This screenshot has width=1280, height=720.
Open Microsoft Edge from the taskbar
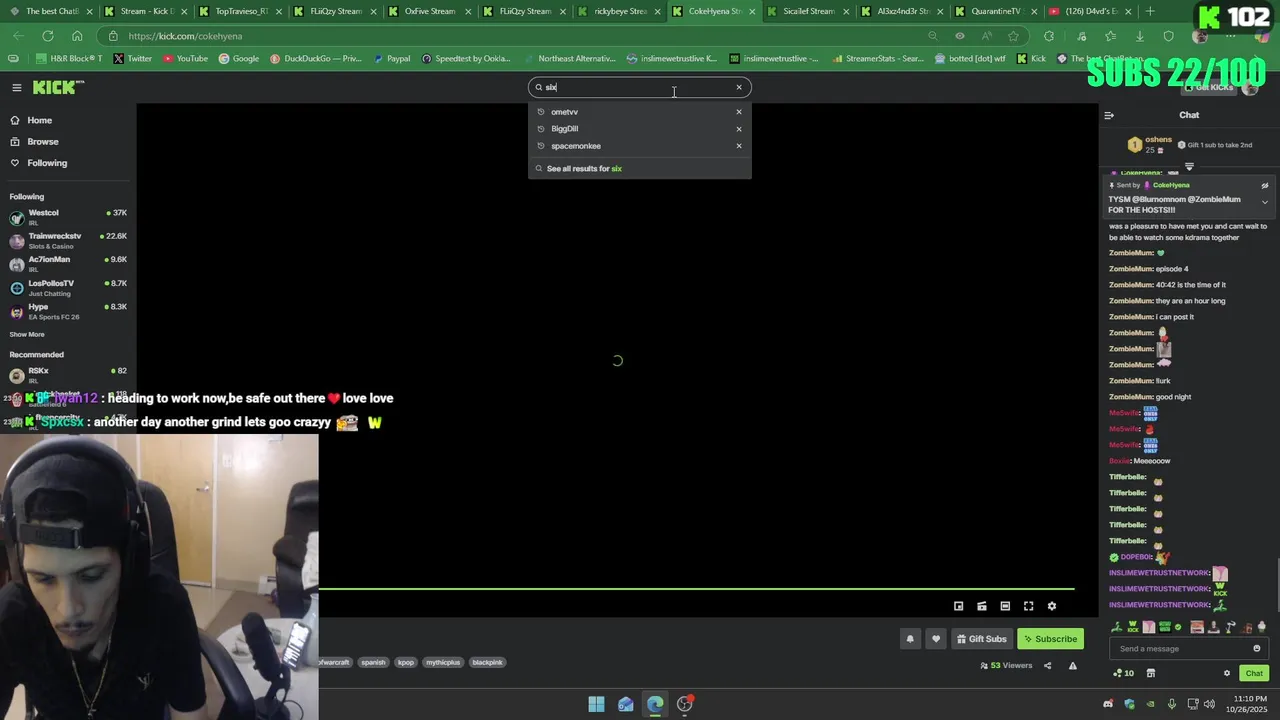click(655, 704)
